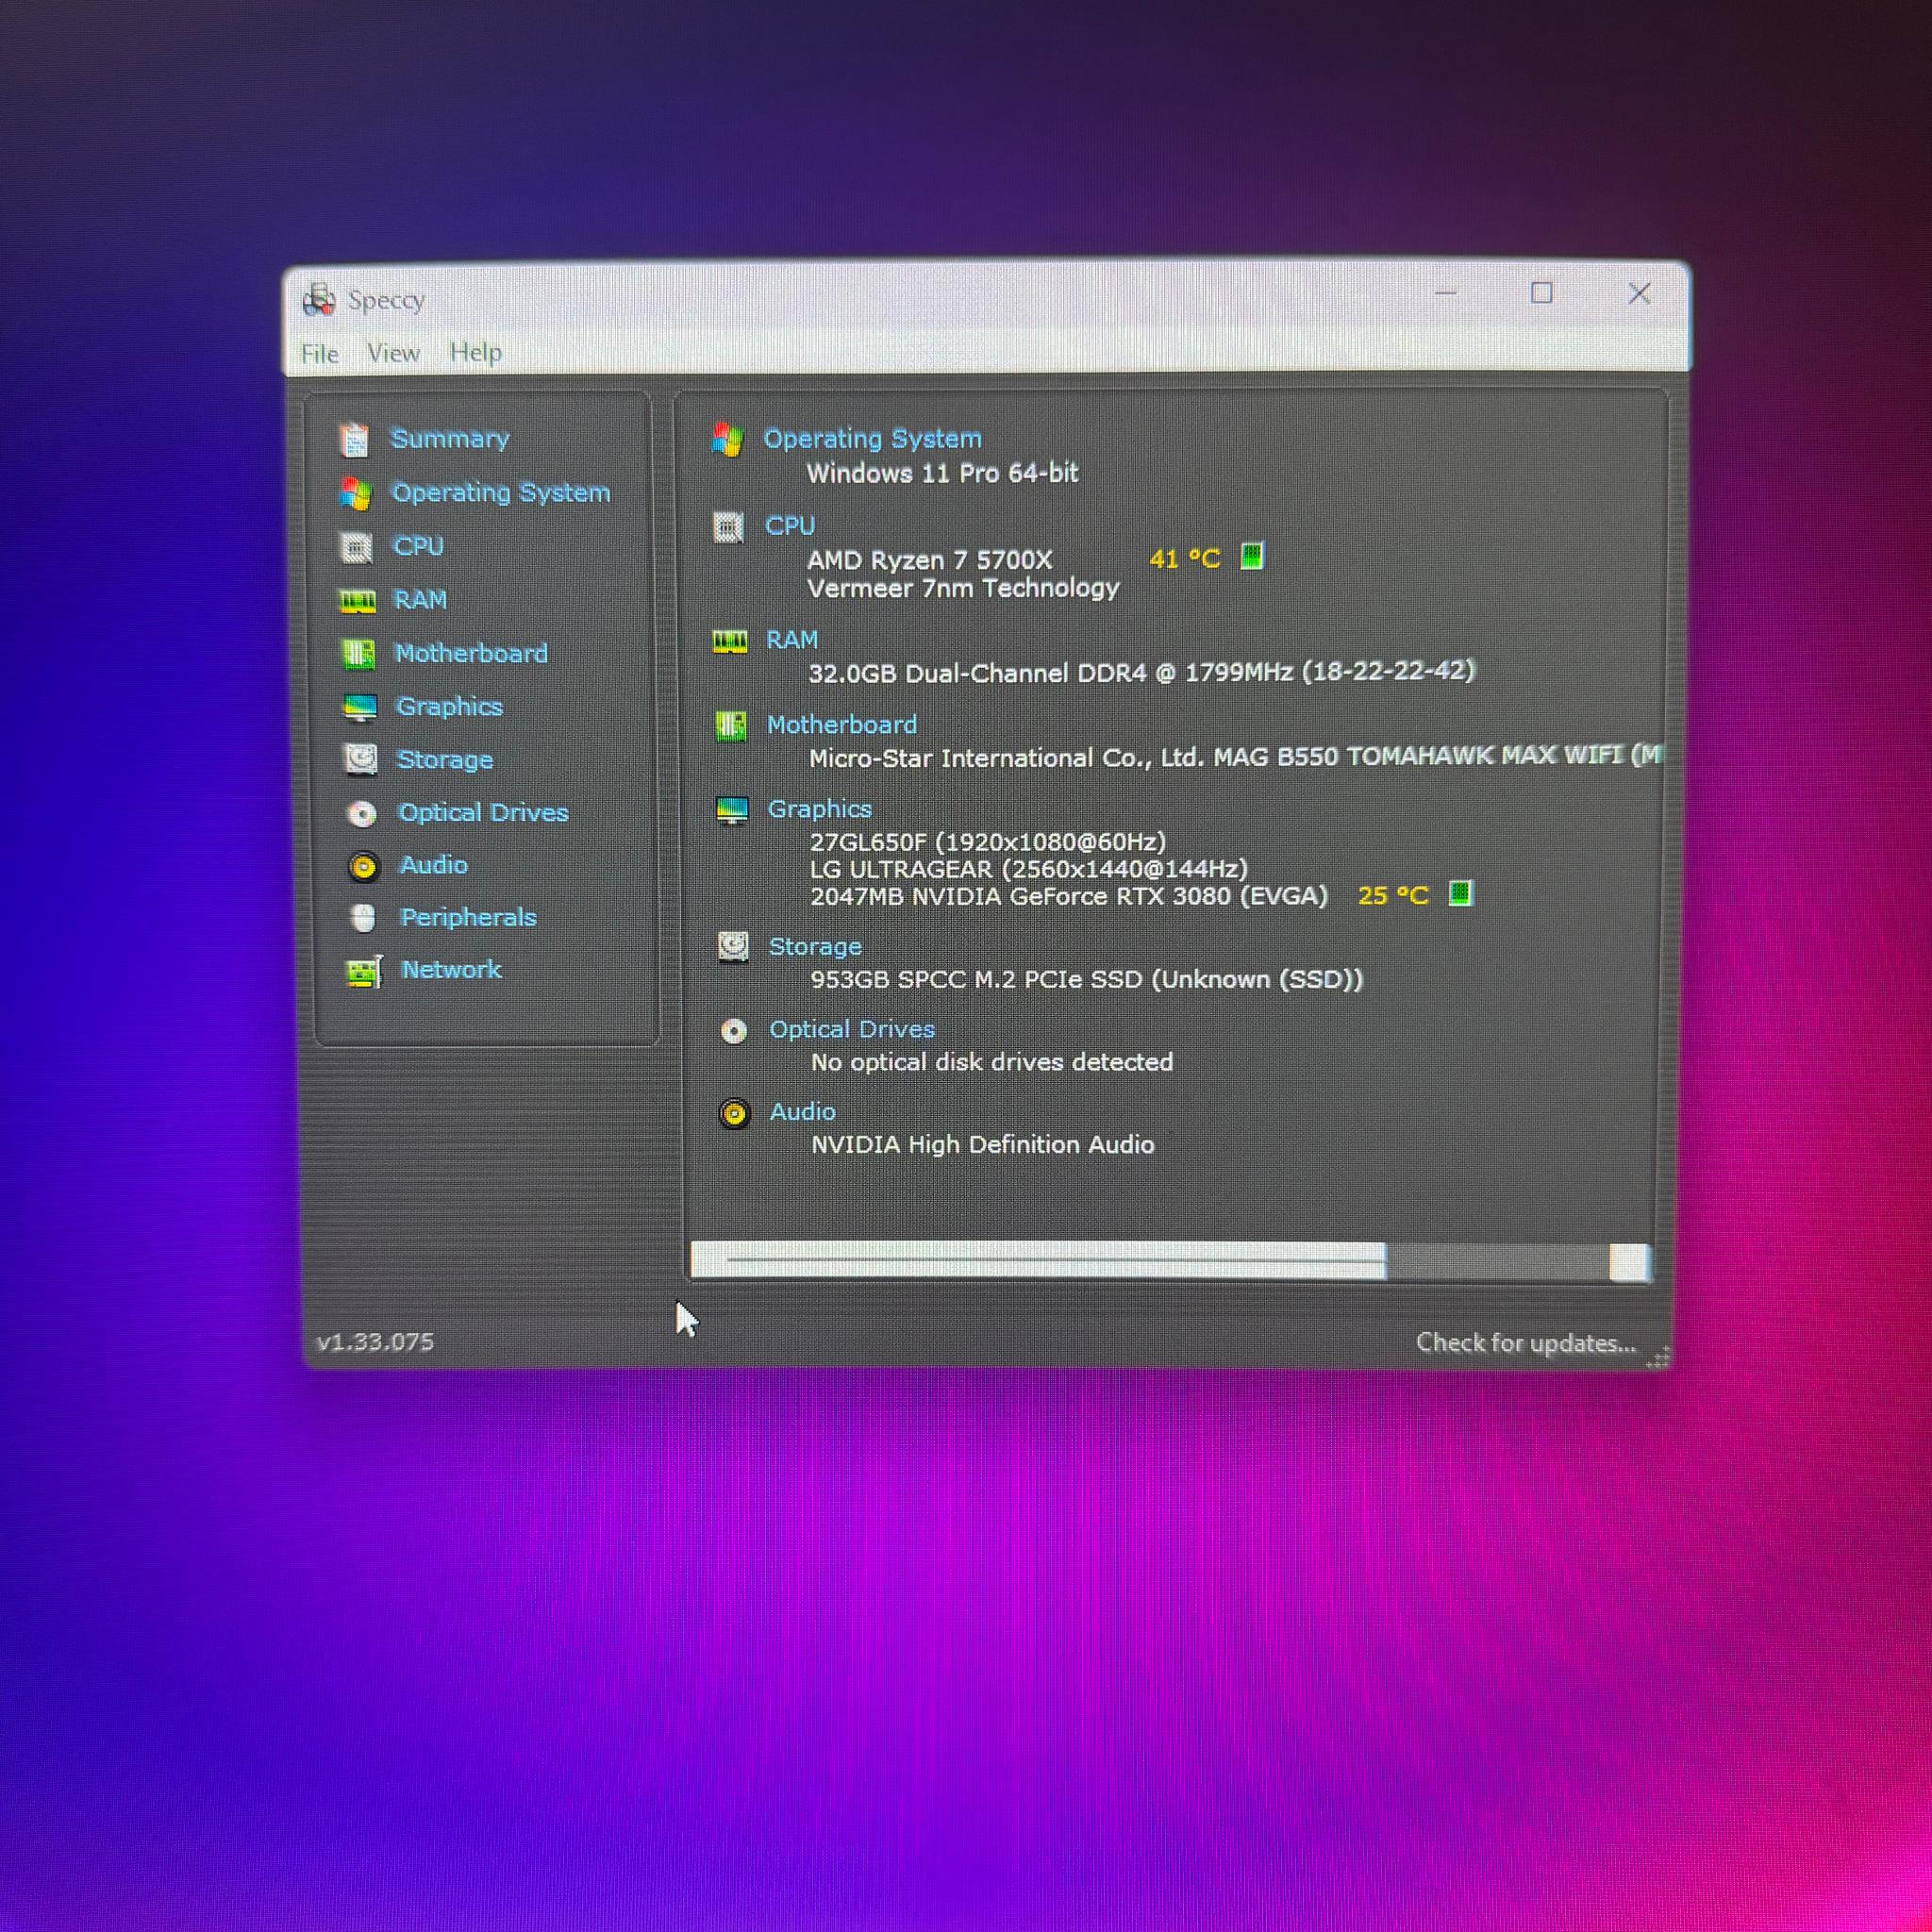1932x1932 pixels.
Task: Click the Optical Drives disc icon in sidebar
Action: click(x=361, y=814)
